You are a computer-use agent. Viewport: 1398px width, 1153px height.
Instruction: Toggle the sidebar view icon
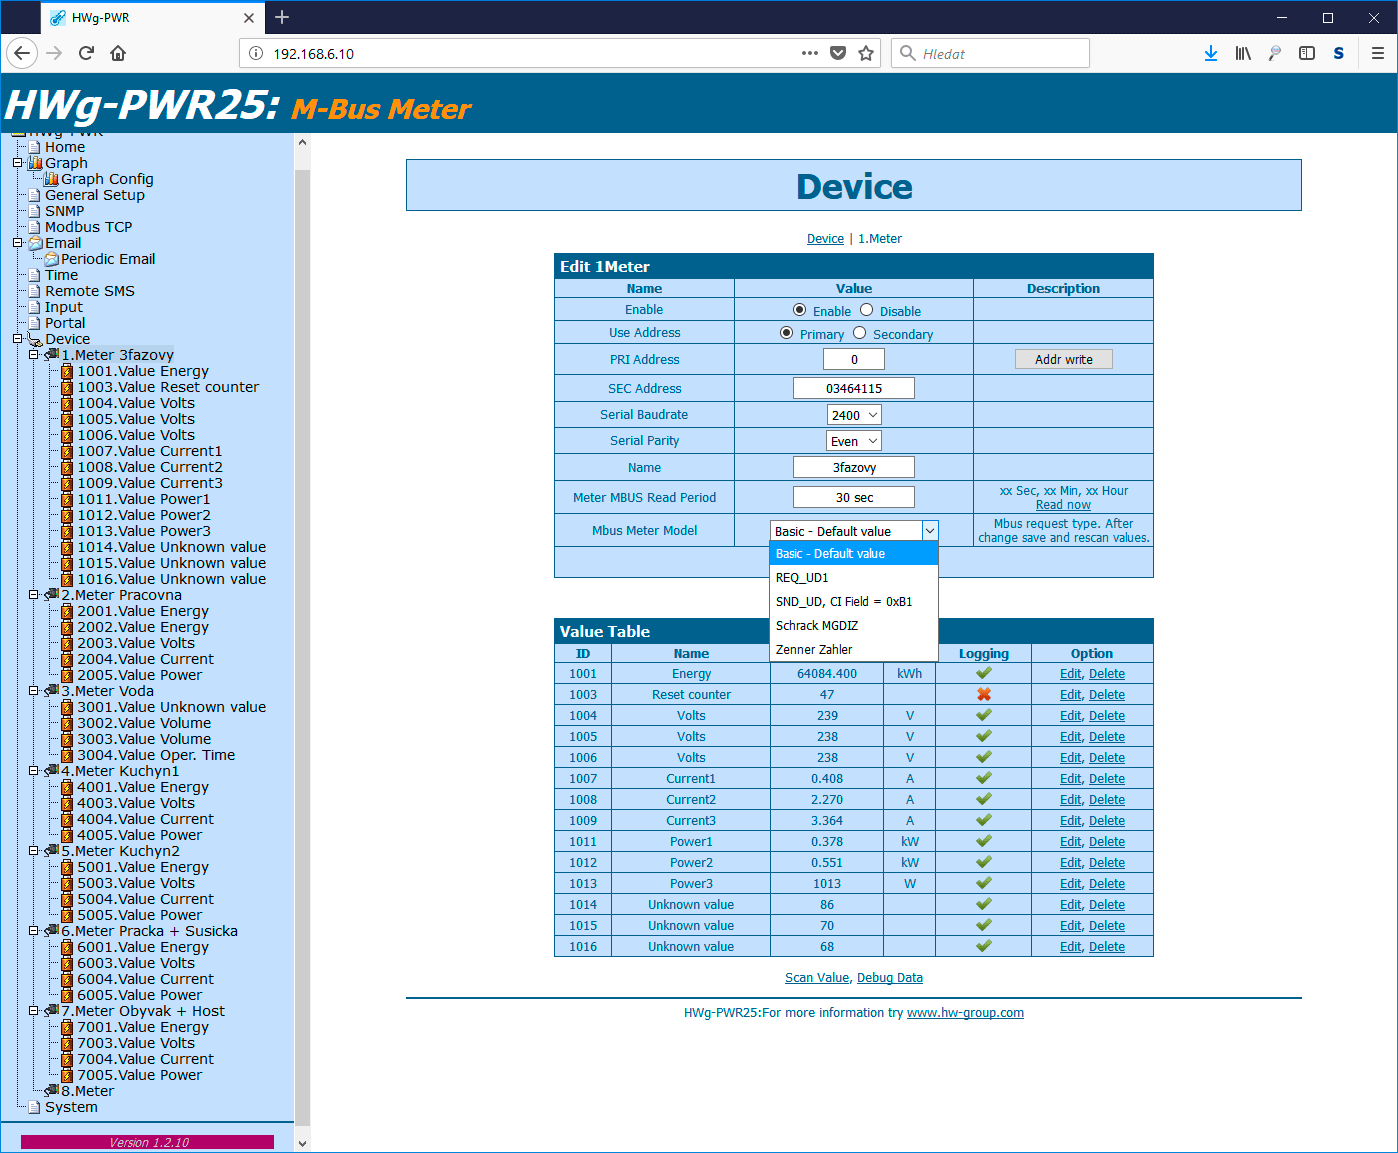(1307, 53)
